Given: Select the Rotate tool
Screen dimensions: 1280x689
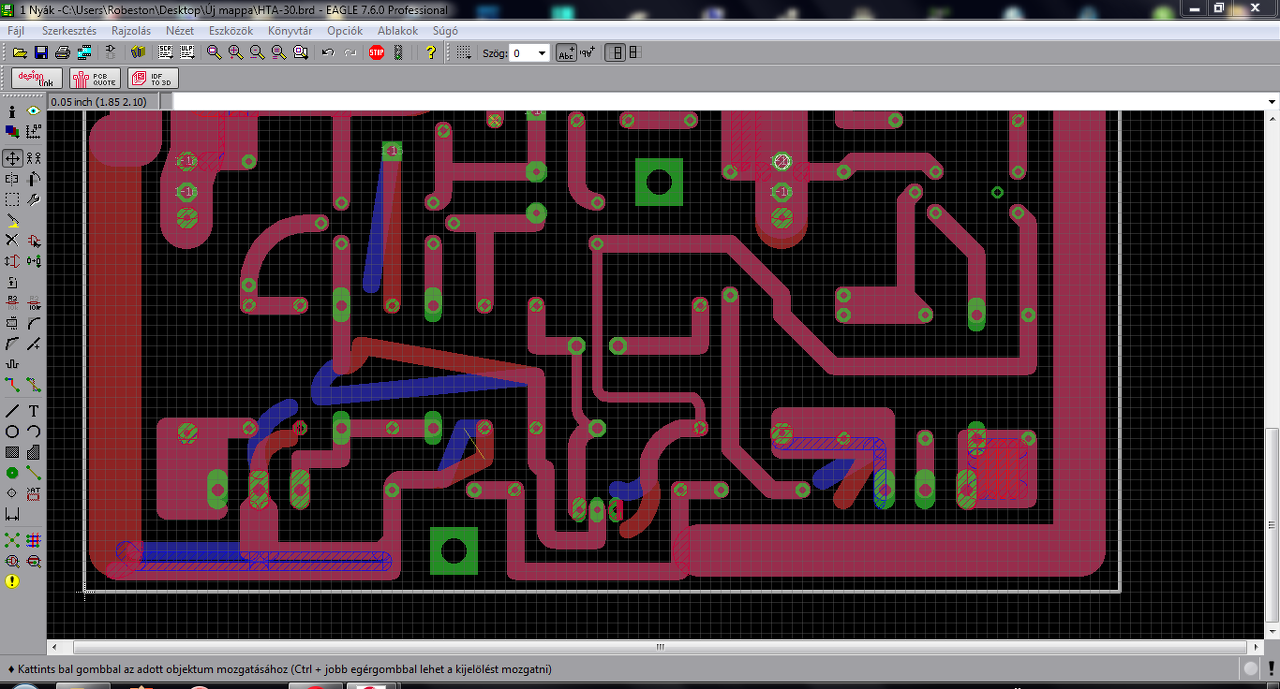Looking at the screenshot, I should 34,179.
